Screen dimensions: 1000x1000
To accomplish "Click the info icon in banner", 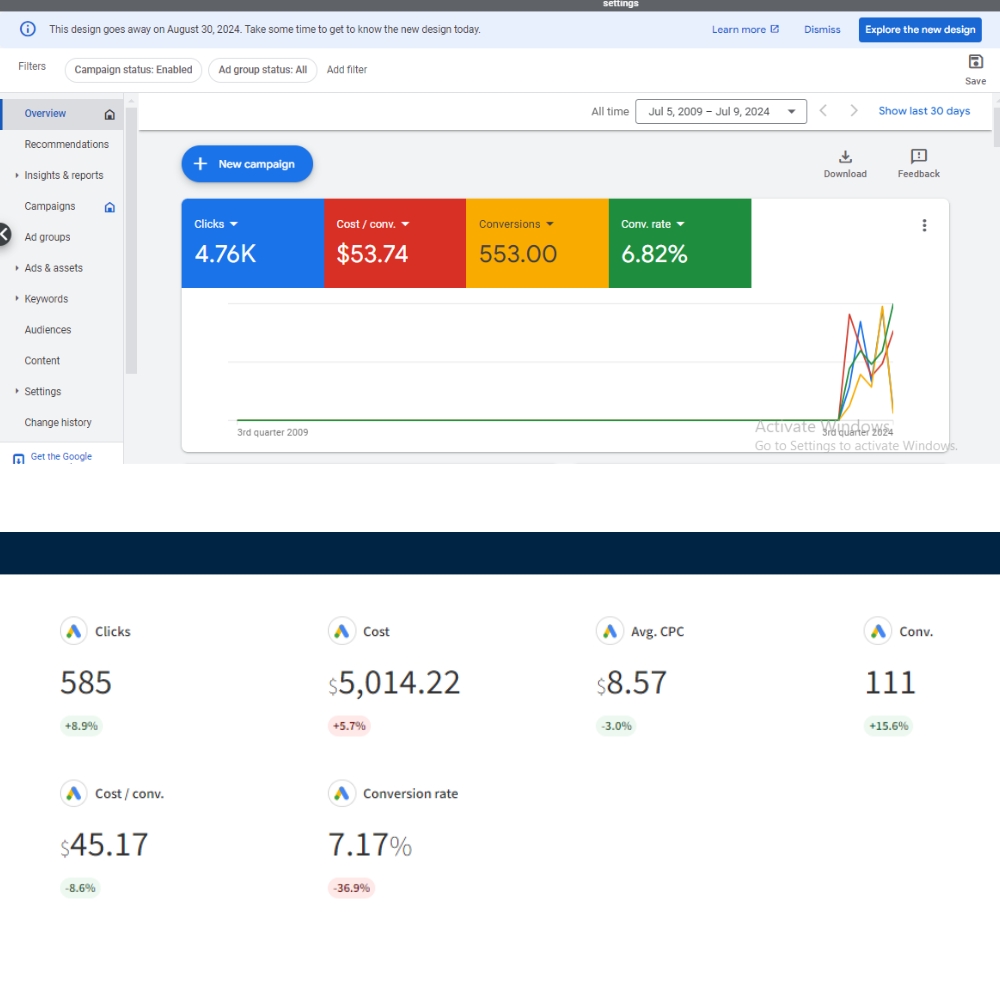I will click(28, 29).
